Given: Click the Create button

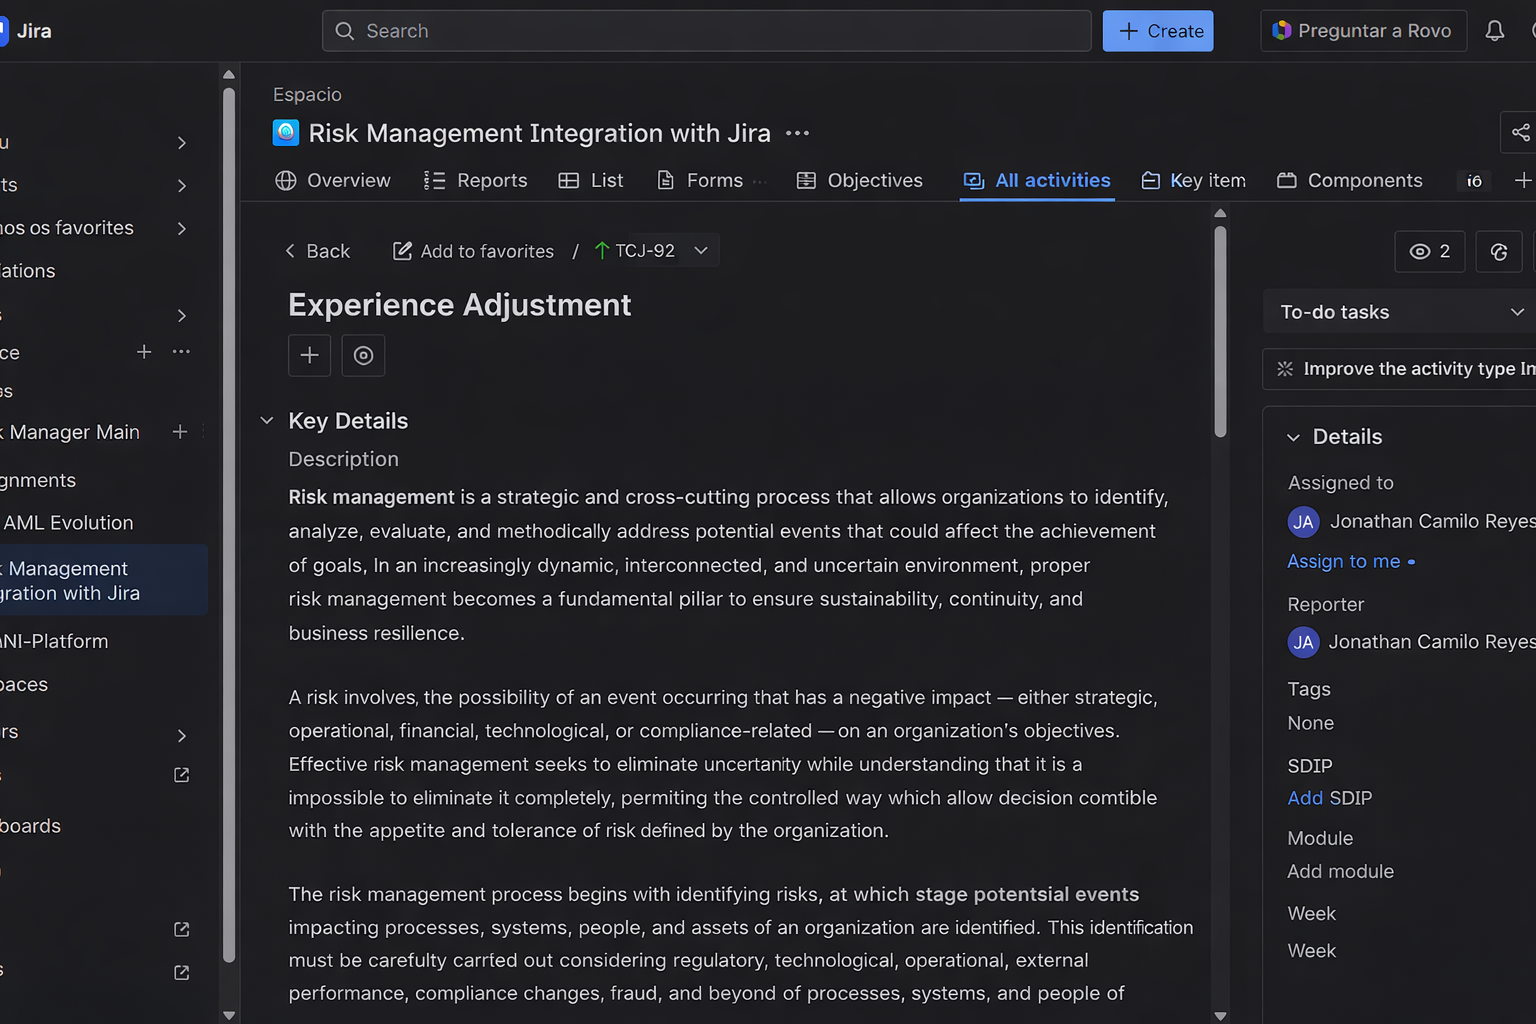Looking at the screenshot, I should (1158, 31).
